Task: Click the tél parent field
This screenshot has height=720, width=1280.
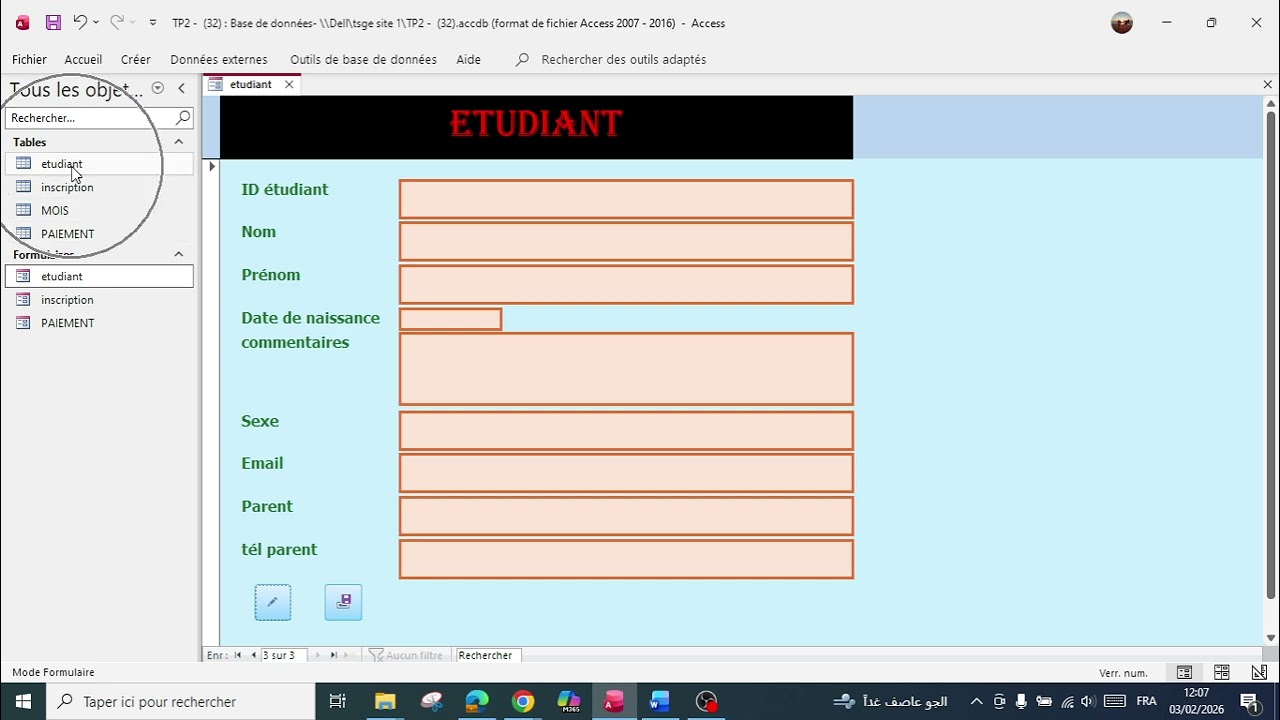Action: pos(626,559)
